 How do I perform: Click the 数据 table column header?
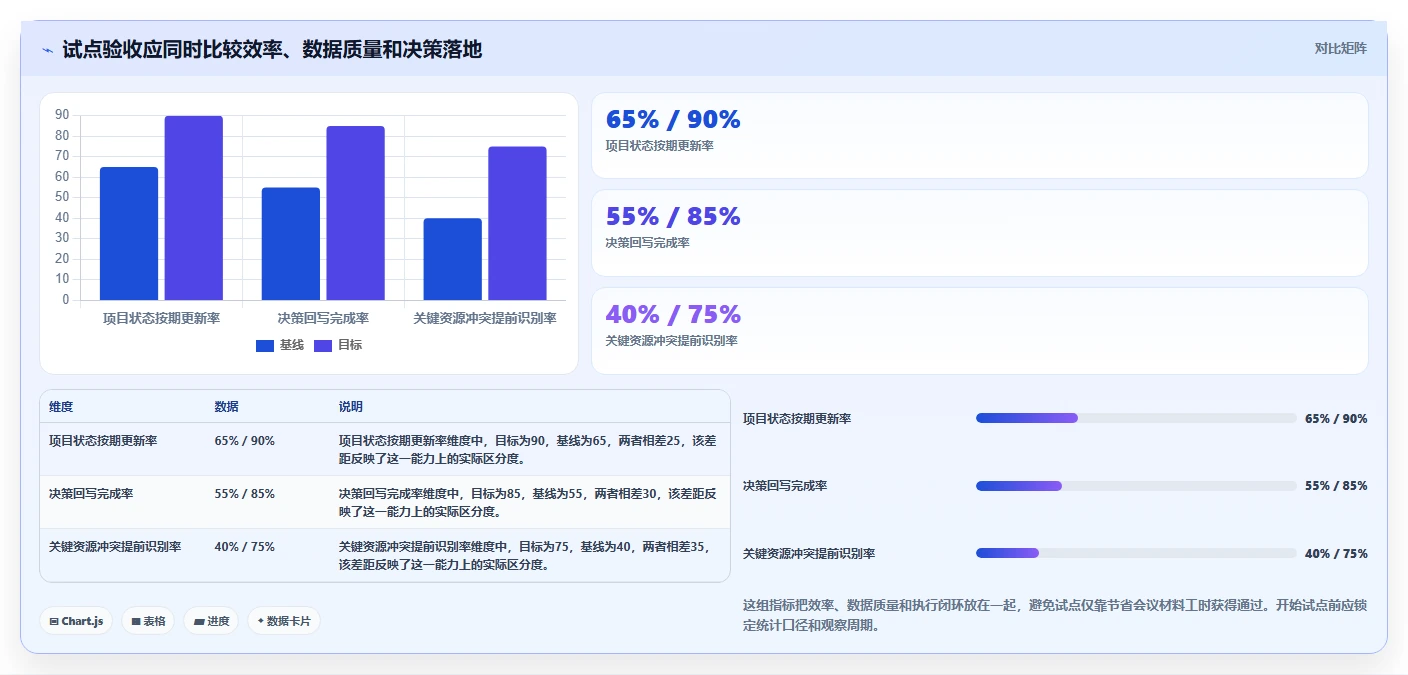click(226, 407)
